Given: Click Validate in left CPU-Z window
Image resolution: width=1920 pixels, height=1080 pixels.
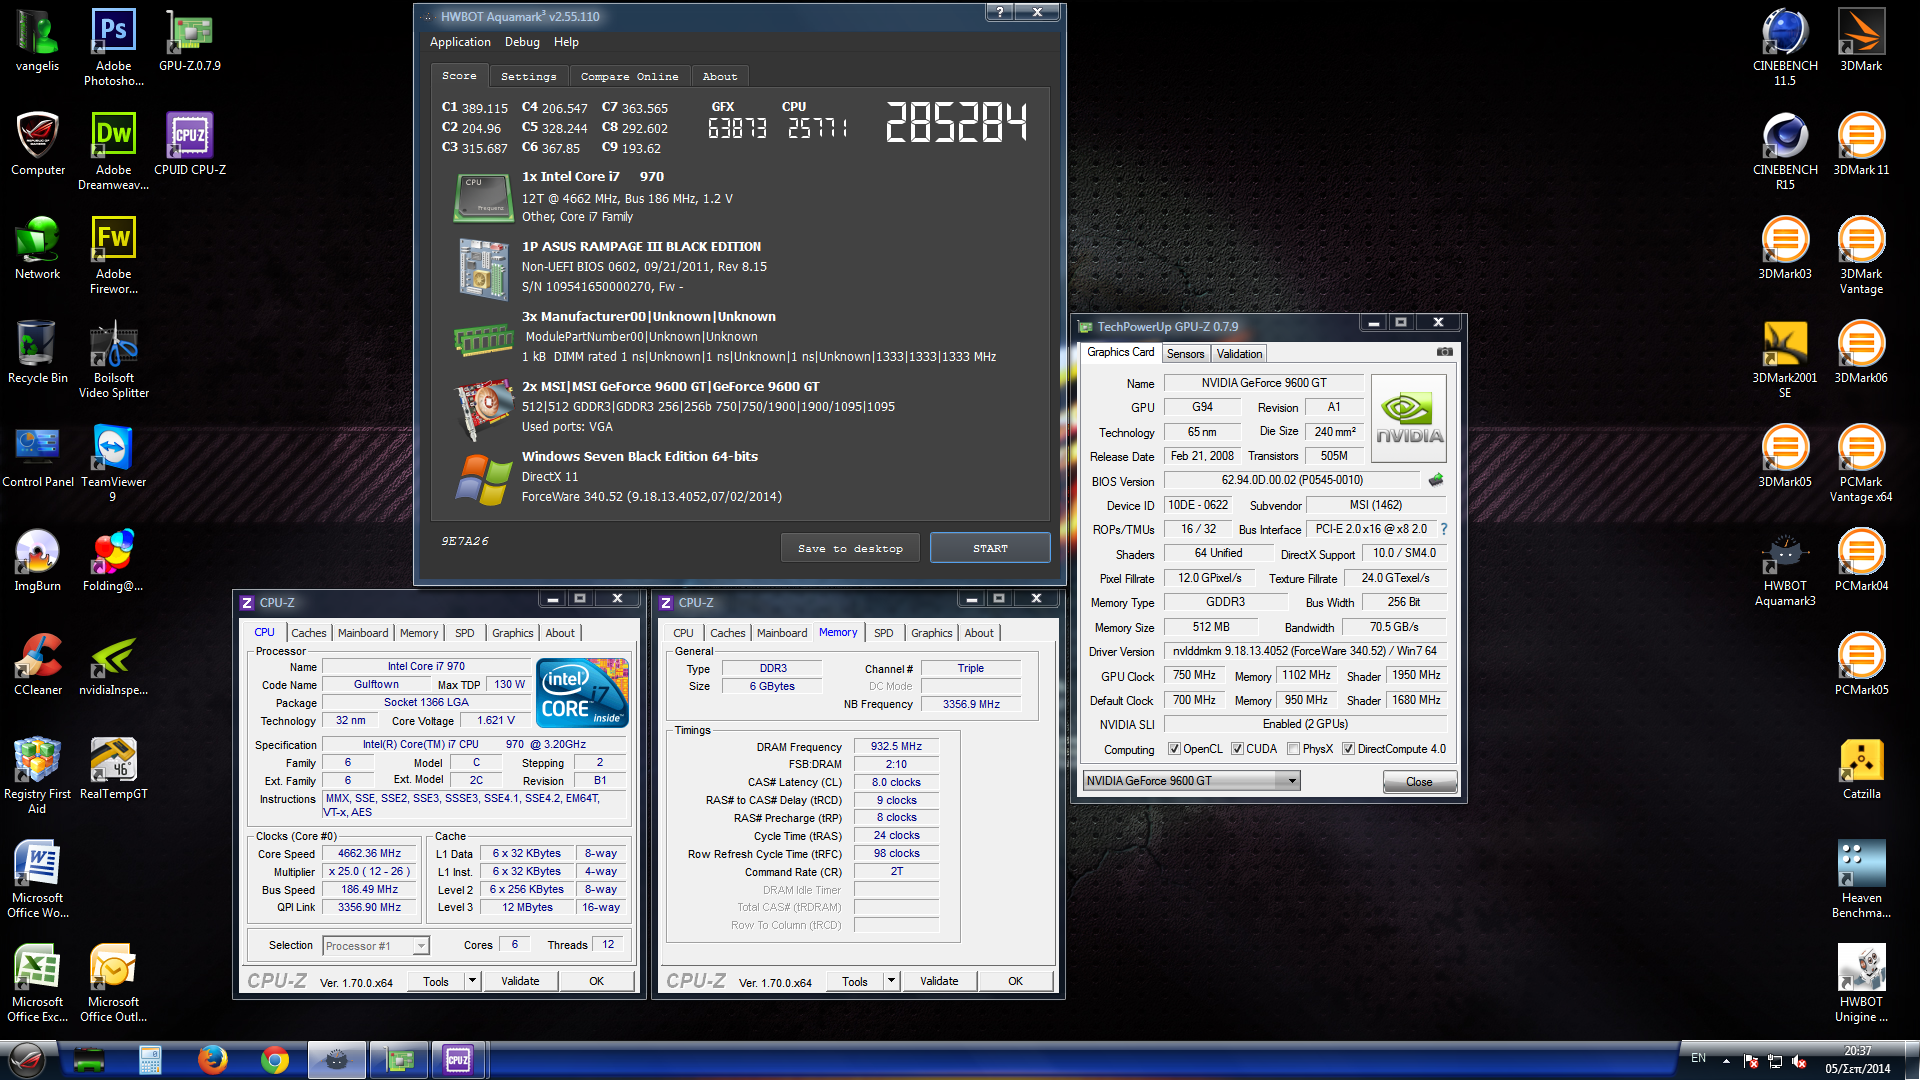Looking at the screenshot, I should (520, 981).
